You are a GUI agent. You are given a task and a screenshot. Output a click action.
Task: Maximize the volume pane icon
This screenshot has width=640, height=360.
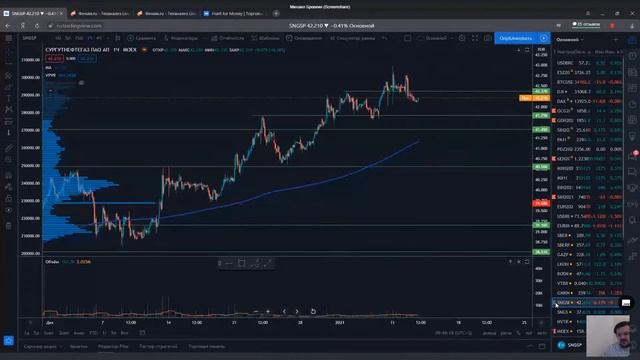[527, 262]
